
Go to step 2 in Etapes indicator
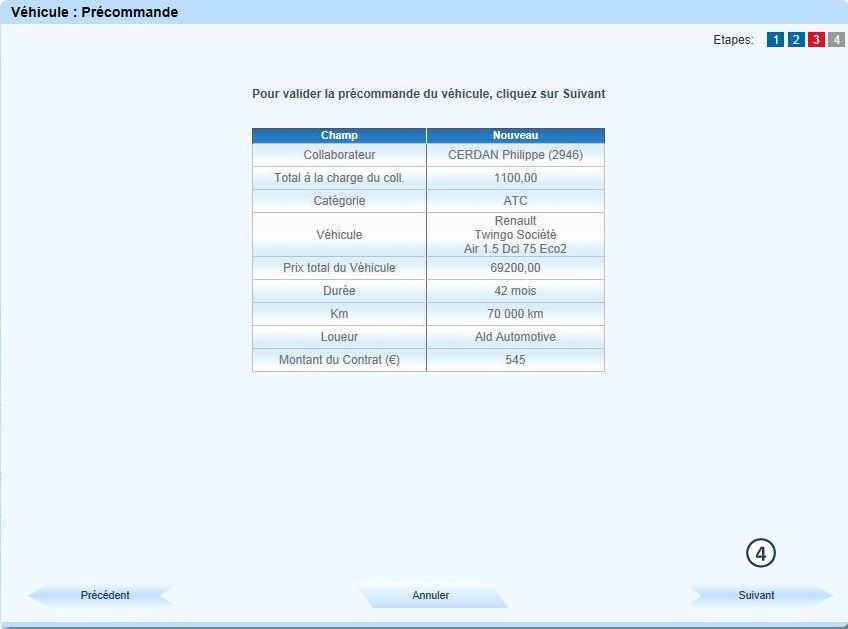click(796, 40)
